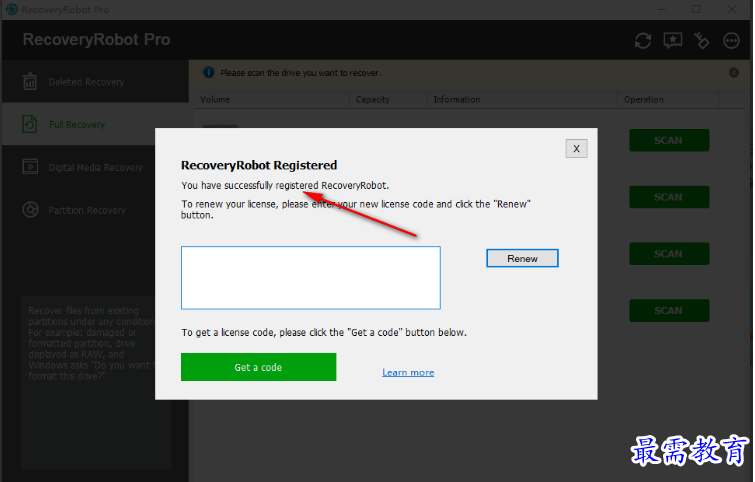Click the Information column header
Screen dimensions: 755x482
point(522,99)
